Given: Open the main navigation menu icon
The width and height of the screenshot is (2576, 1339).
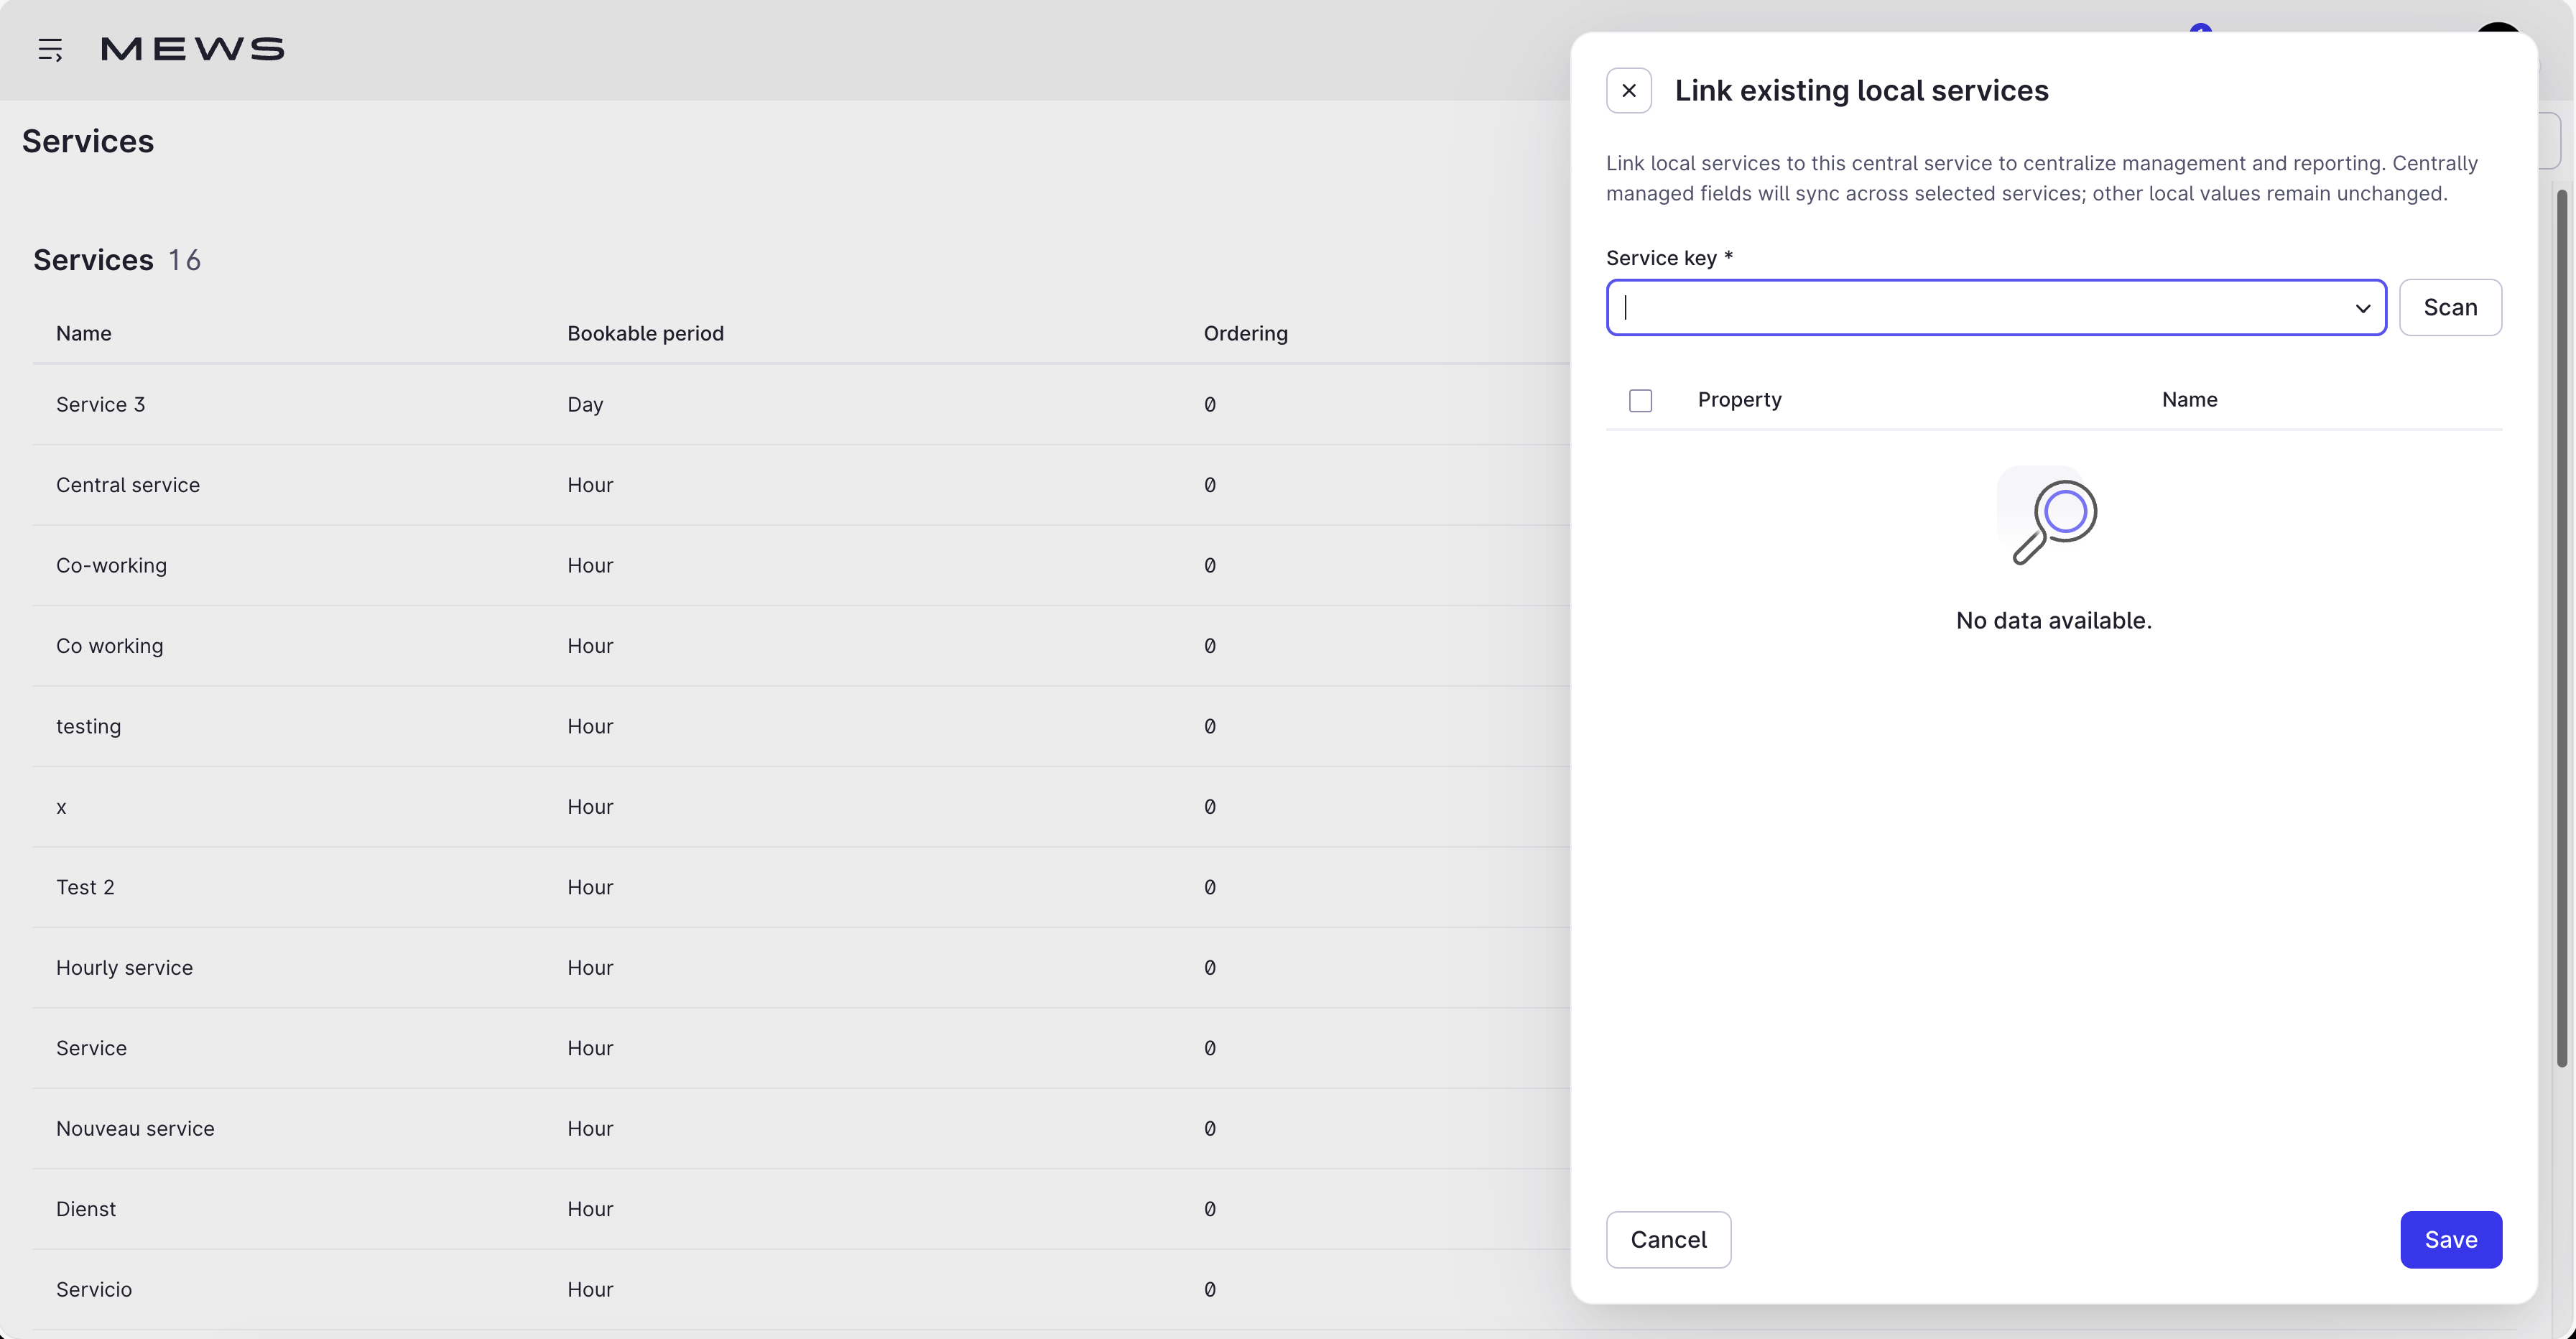Looking at the screenshot, I should [x=50, y=49].
